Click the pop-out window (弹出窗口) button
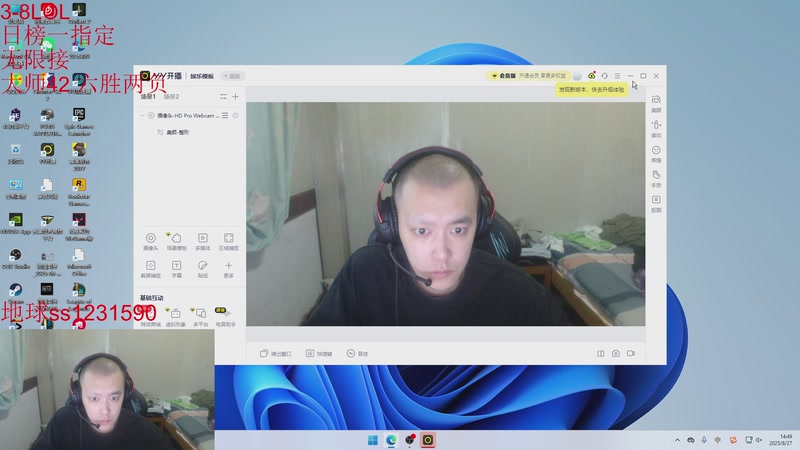Screen dimensions: 800x450 click(x=276, y=354)
